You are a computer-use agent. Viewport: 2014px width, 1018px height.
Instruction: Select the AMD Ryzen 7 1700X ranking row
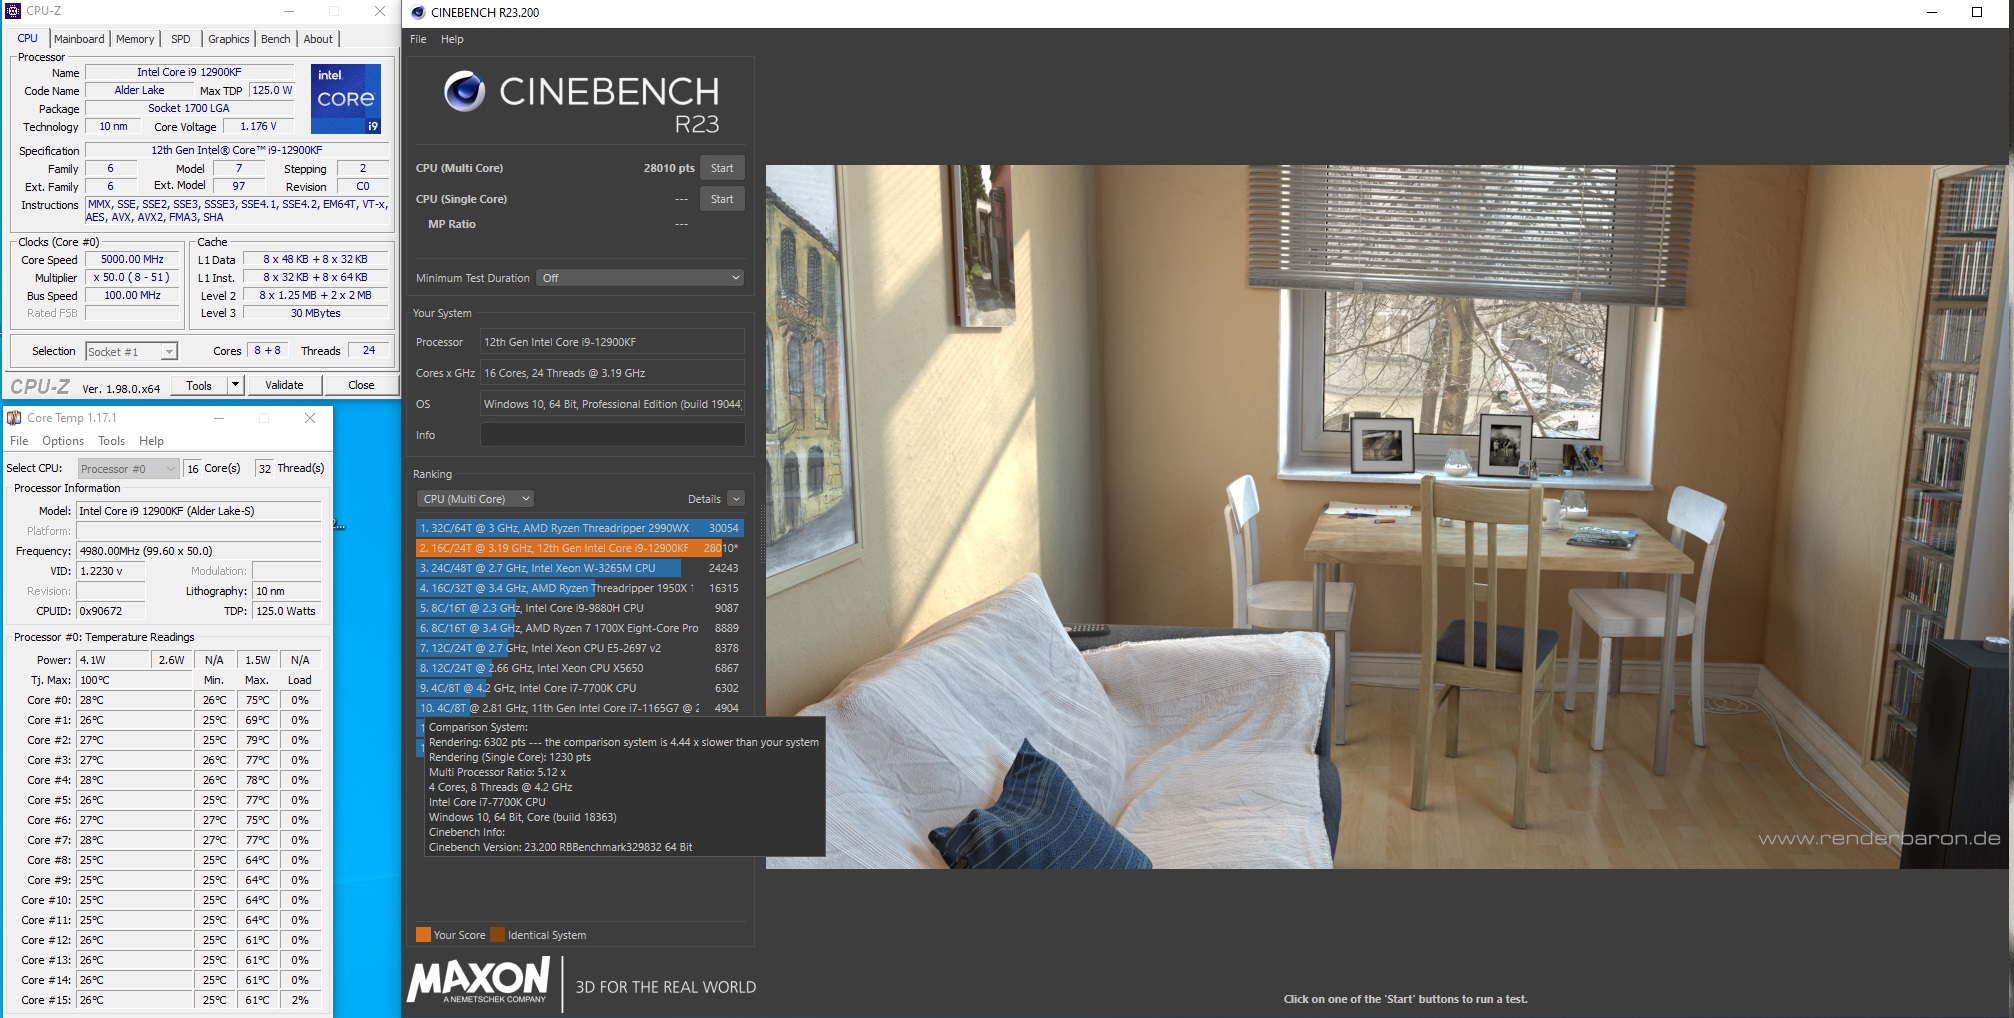pyautogui.click(x=579, y=628)
